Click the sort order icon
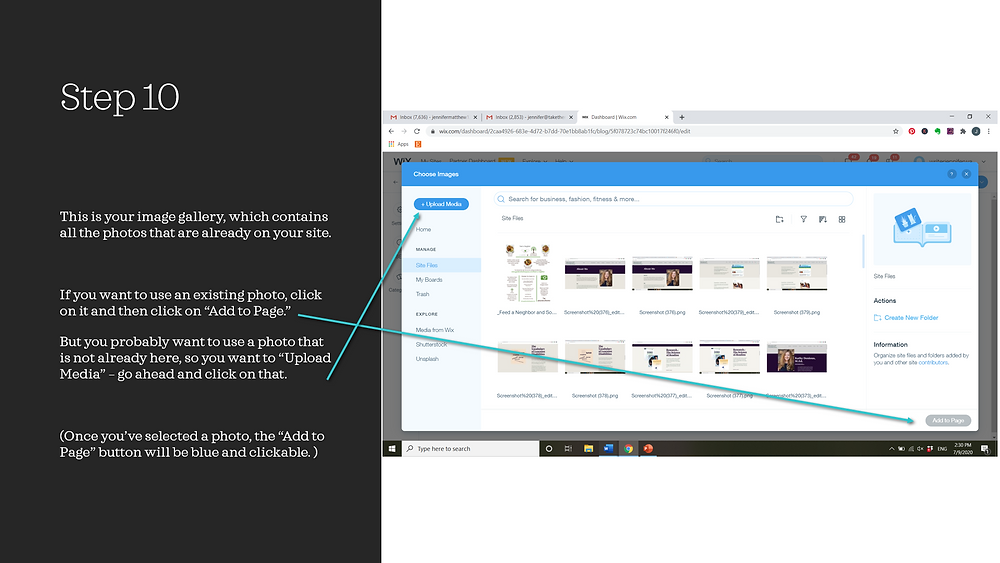 pos(823,219)
